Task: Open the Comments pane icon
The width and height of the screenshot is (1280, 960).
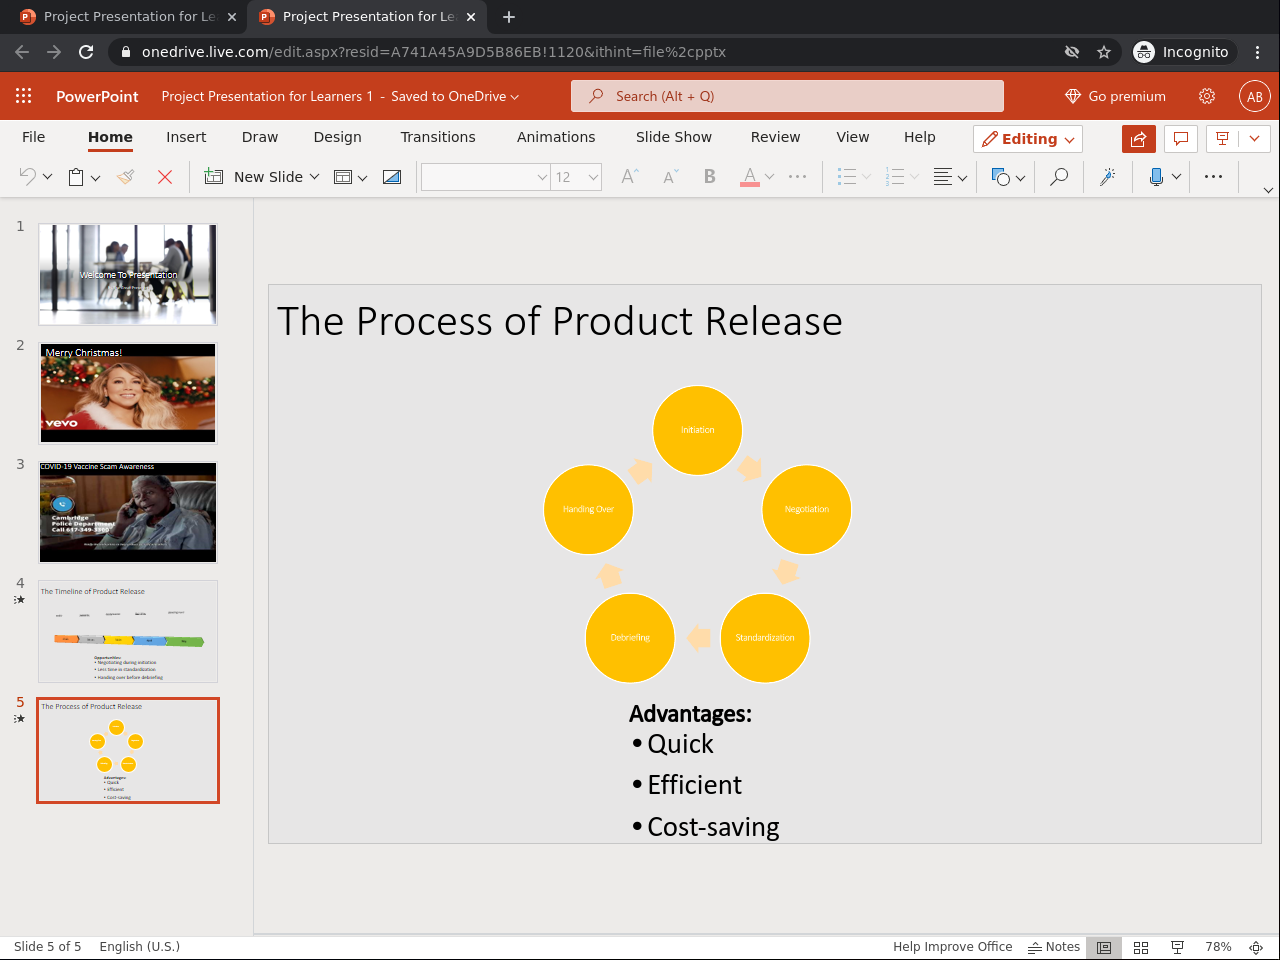Action: pyautogui.click(x=1181, y=139)
